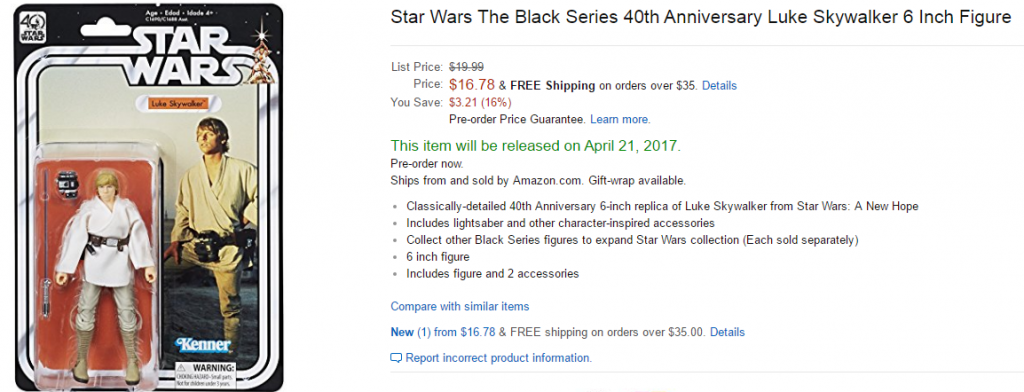Click the 40th anniversary emblem on the package corner
1024x392 pixels.
coord(31,25)
